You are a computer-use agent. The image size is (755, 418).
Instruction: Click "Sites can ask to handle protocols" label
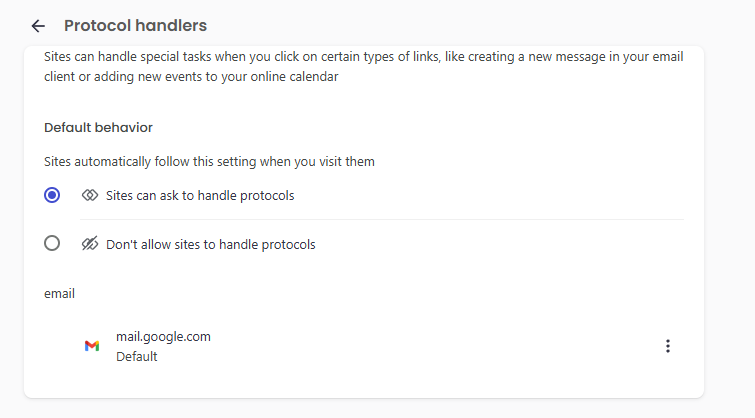[200, 196]
